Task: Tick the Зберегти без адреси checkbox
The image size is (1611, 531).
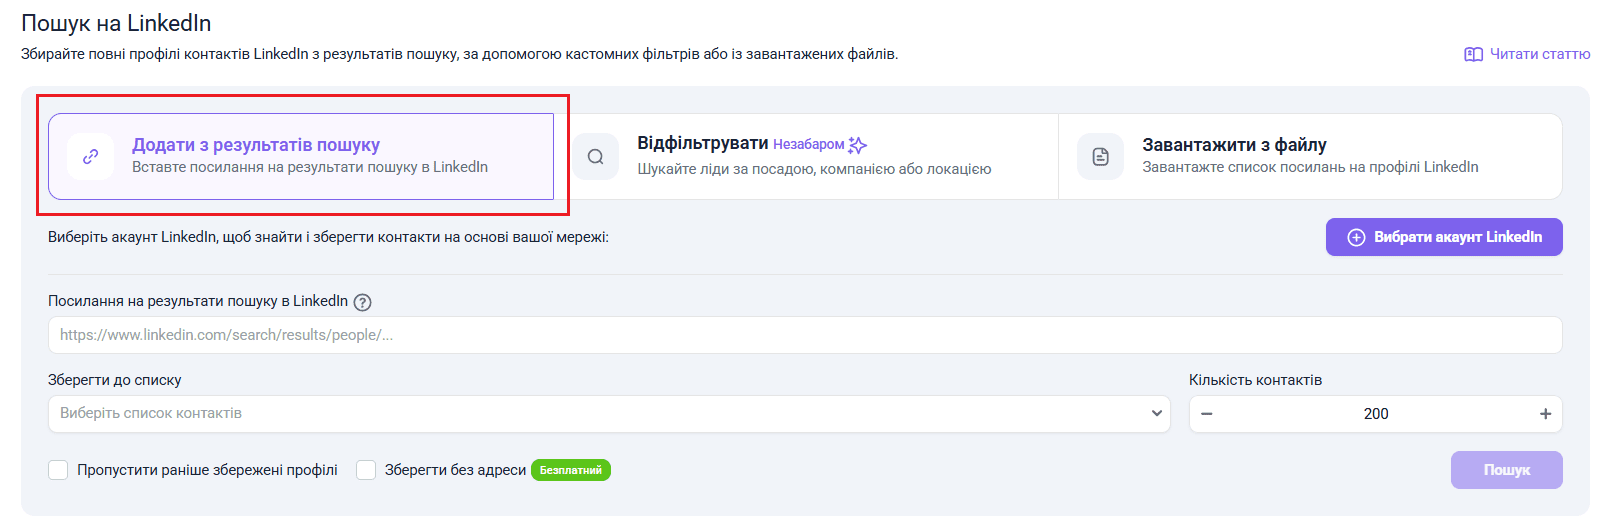Action: tap(366, 470)
